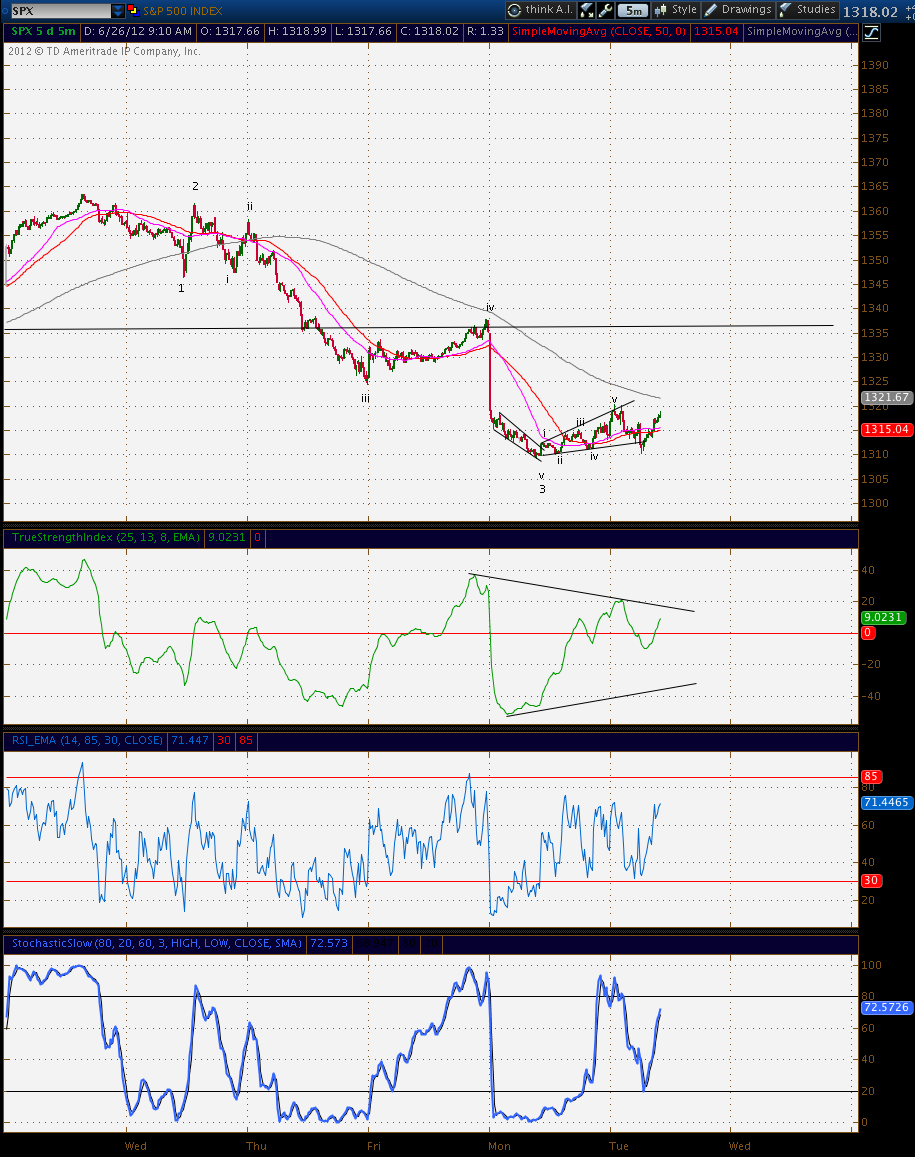Click the SPX 5 d 5m chart label
This screenshot has height=1157, width=915.
(44, 32)
